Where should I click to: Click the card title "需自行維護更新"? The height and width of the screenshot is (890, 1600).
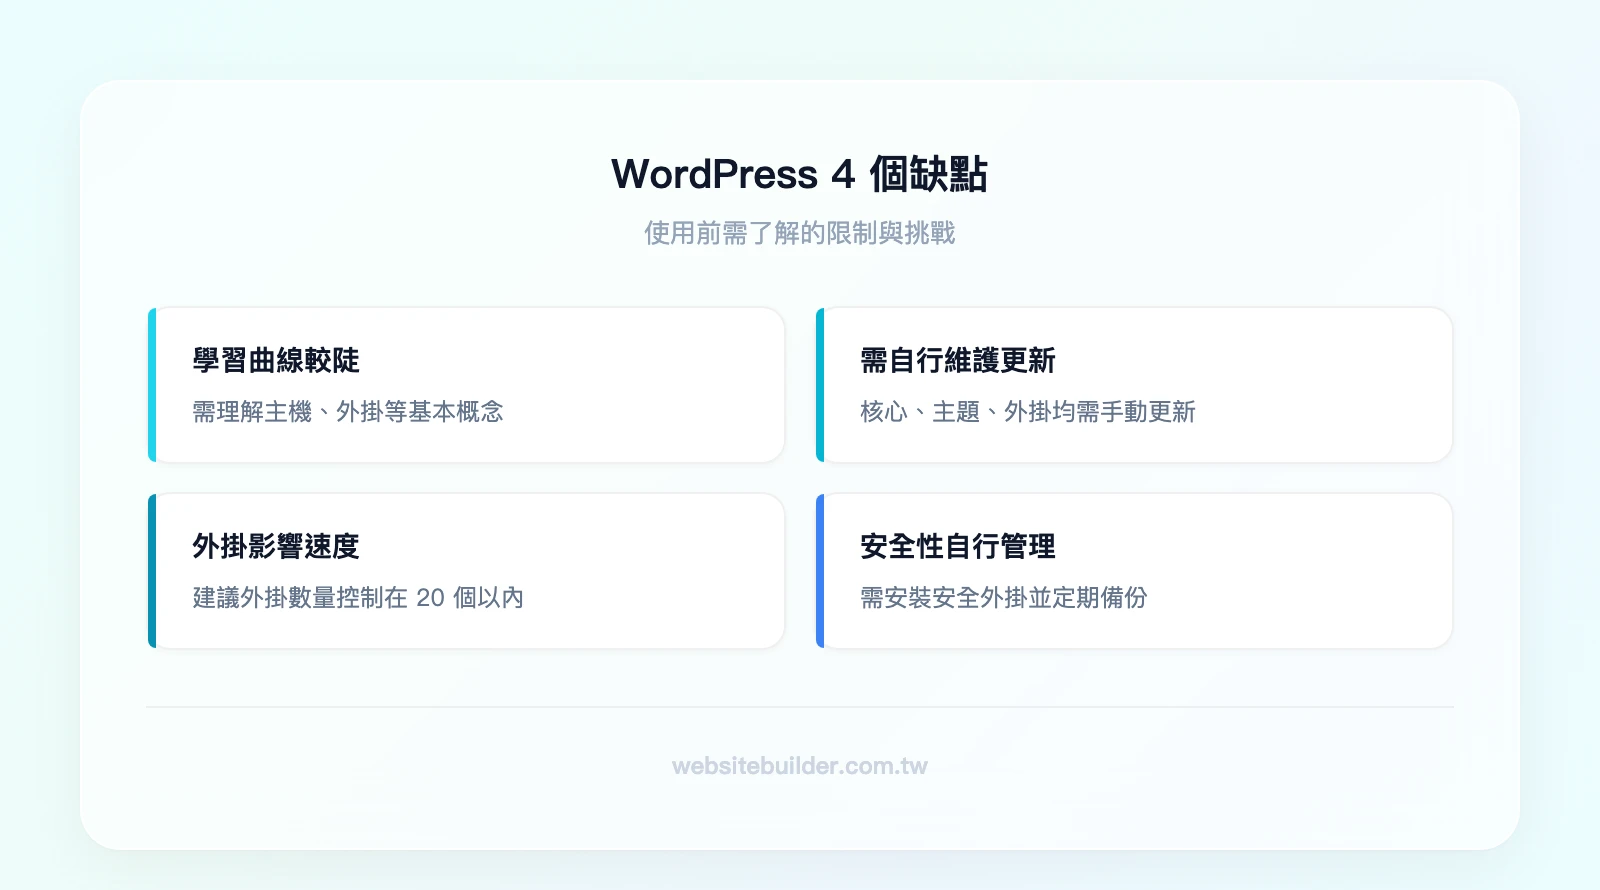pyautogui.click(x=958, y=360)
